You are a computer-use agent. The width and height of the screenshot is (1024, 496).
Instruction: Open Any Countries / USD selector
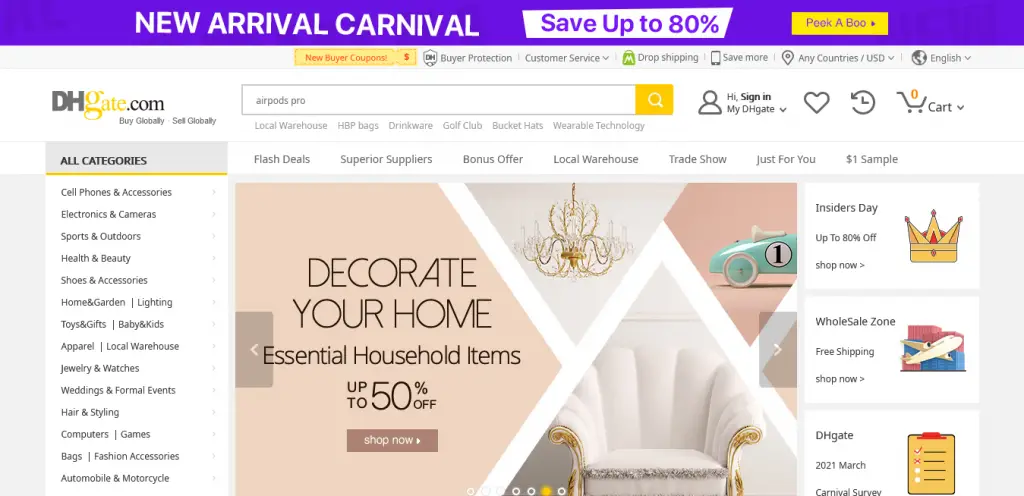(x=839, y=58)
